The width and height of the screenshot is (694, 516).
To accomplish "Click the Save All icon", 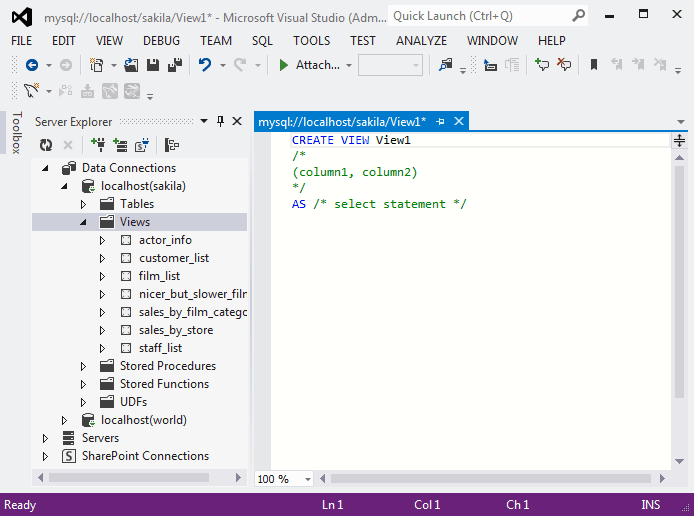I will (x=175, y=65).
